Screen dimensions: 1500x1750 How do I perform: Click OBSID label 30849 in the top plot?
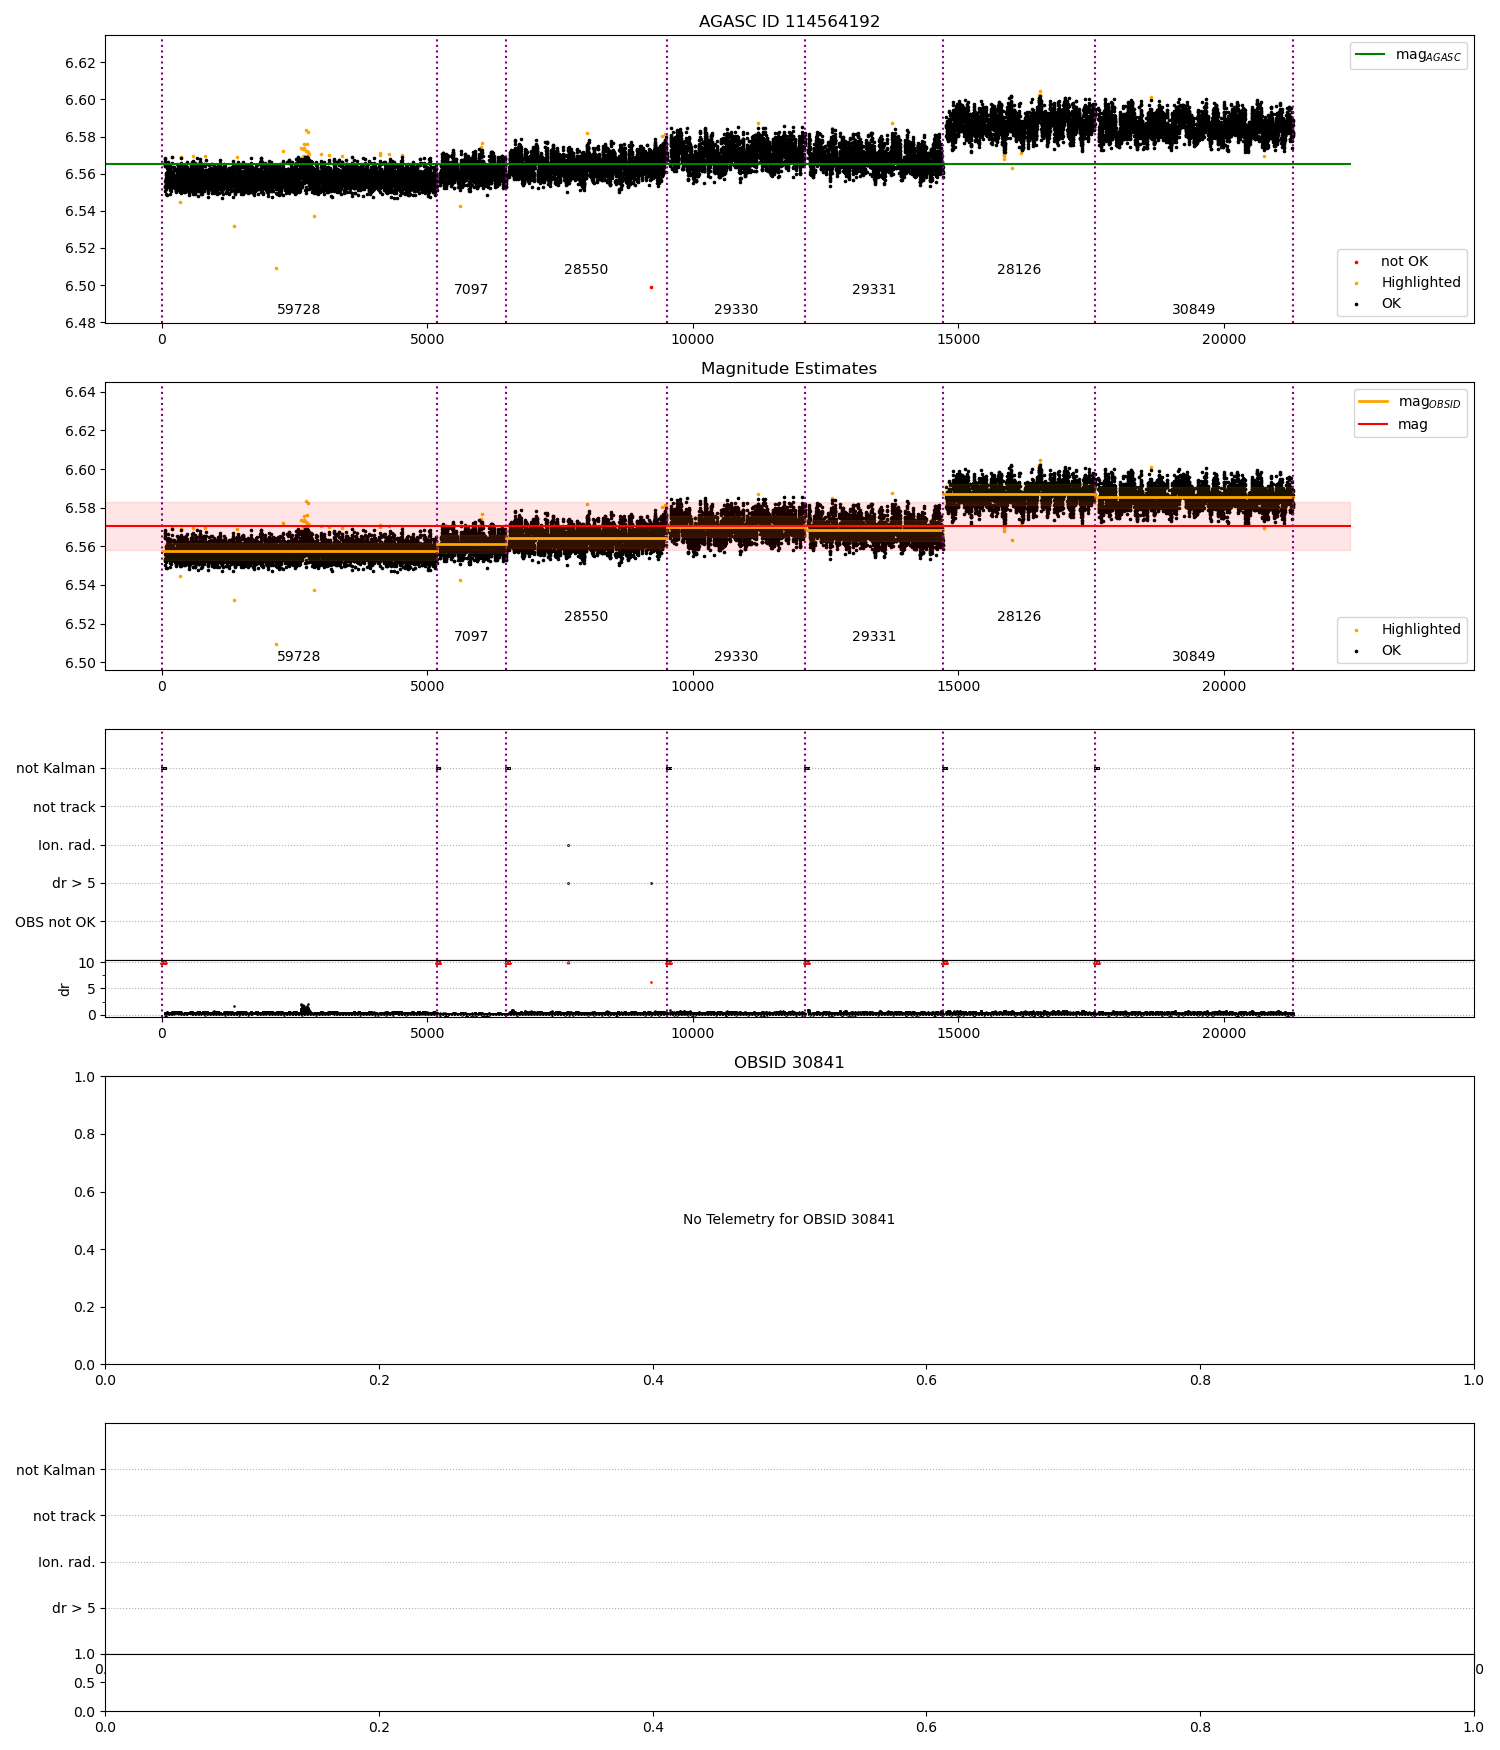pyautogui.click(x=1194, y=310)
